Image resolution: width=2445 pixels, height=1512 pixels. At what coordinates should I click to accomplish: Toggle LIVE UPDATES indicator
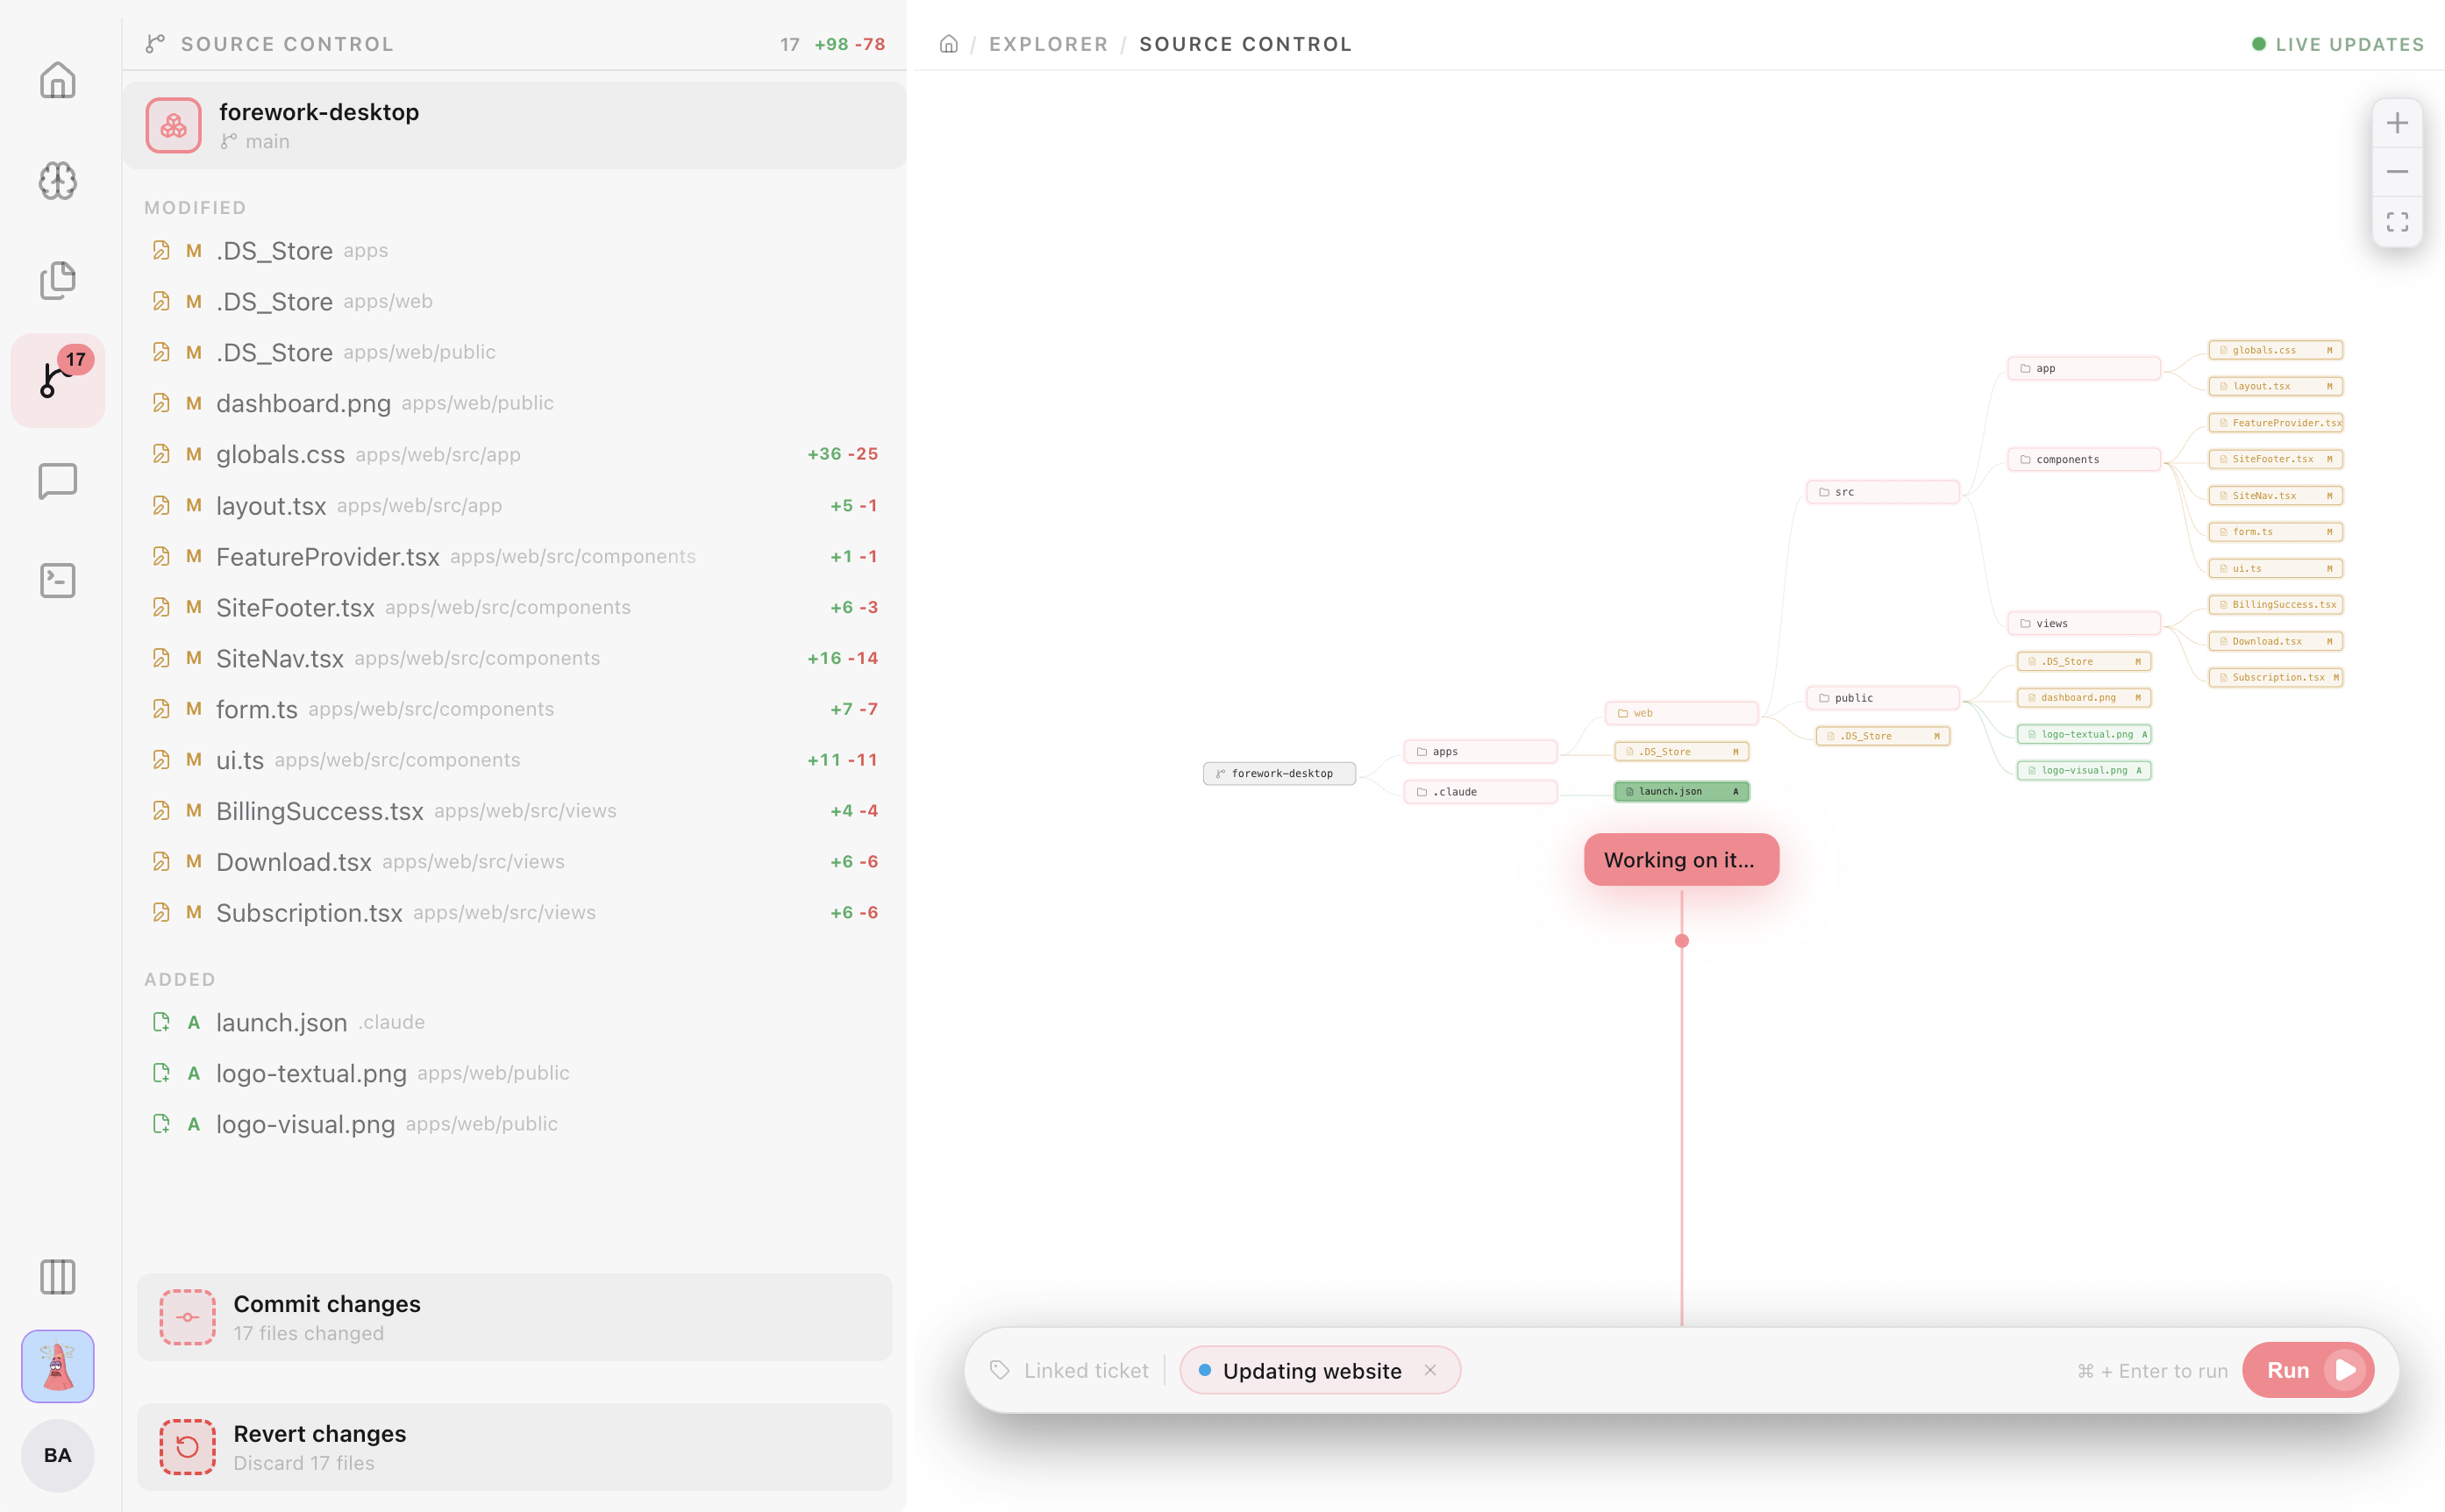[2337, 44]
